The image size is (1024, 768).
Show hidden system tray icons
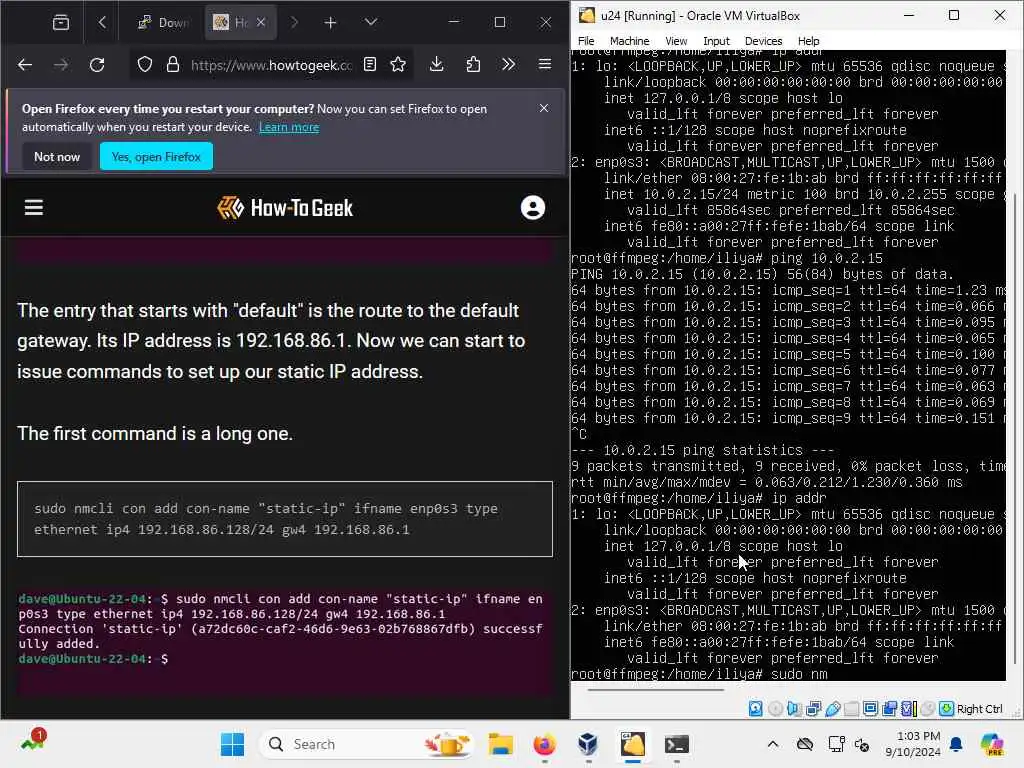(x=773, y=744)
